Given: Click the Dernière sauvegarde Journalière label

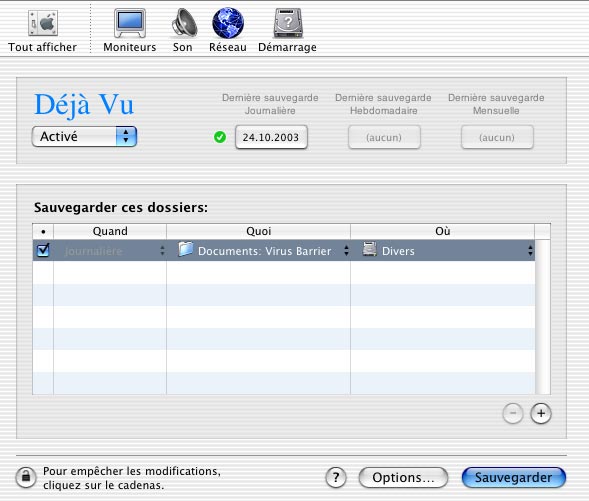Looking at the screenshot, I should (270, 104).
